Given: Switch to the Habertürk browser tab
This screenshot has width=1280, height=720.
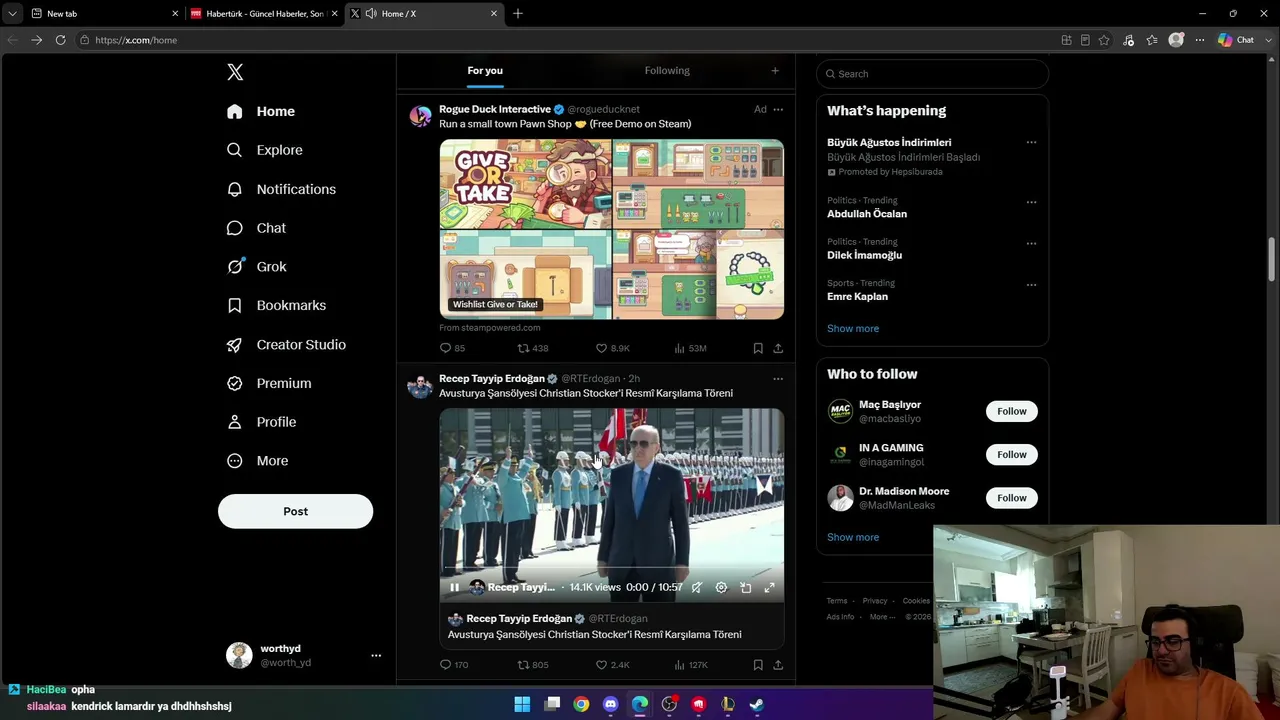Looking at the screenshot, I should click(264, 14).
